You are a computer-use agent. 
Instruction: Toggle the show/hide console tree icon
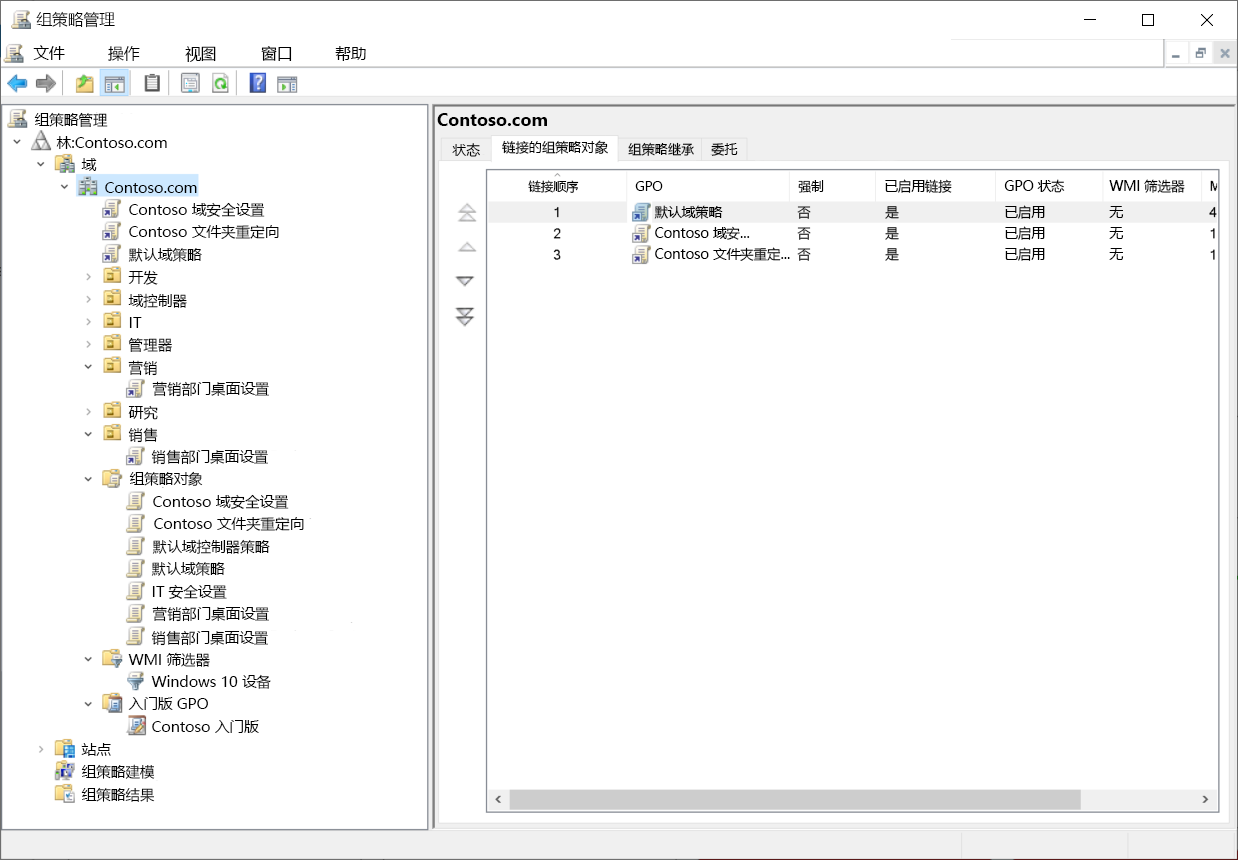[115, 84]
